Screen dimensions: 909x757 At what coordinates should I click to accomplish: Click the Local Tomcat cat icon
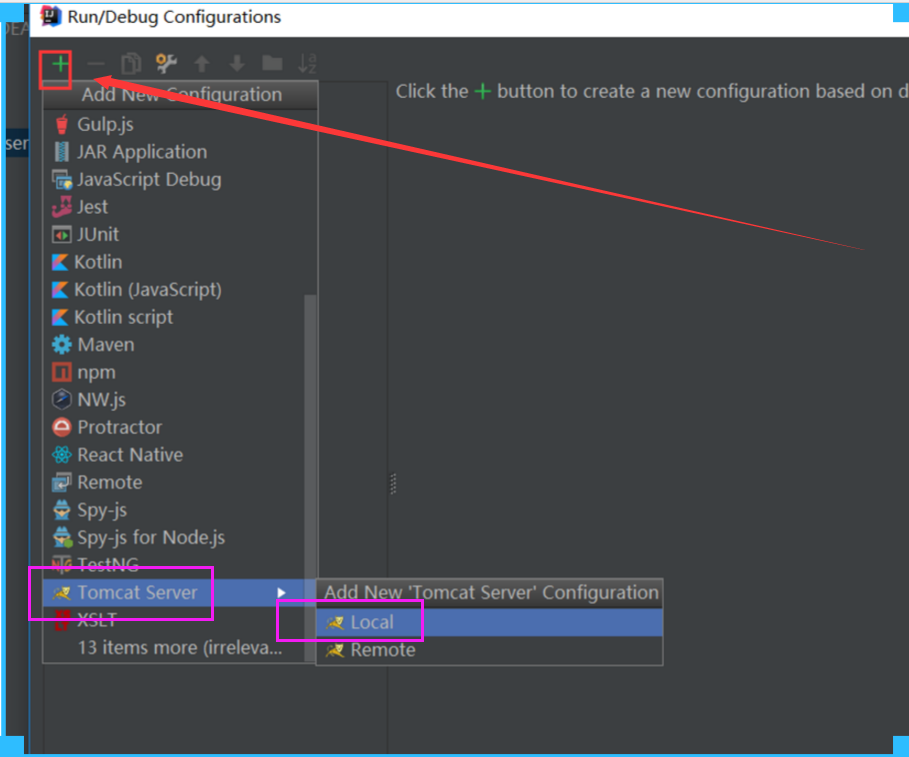point(335,623)
